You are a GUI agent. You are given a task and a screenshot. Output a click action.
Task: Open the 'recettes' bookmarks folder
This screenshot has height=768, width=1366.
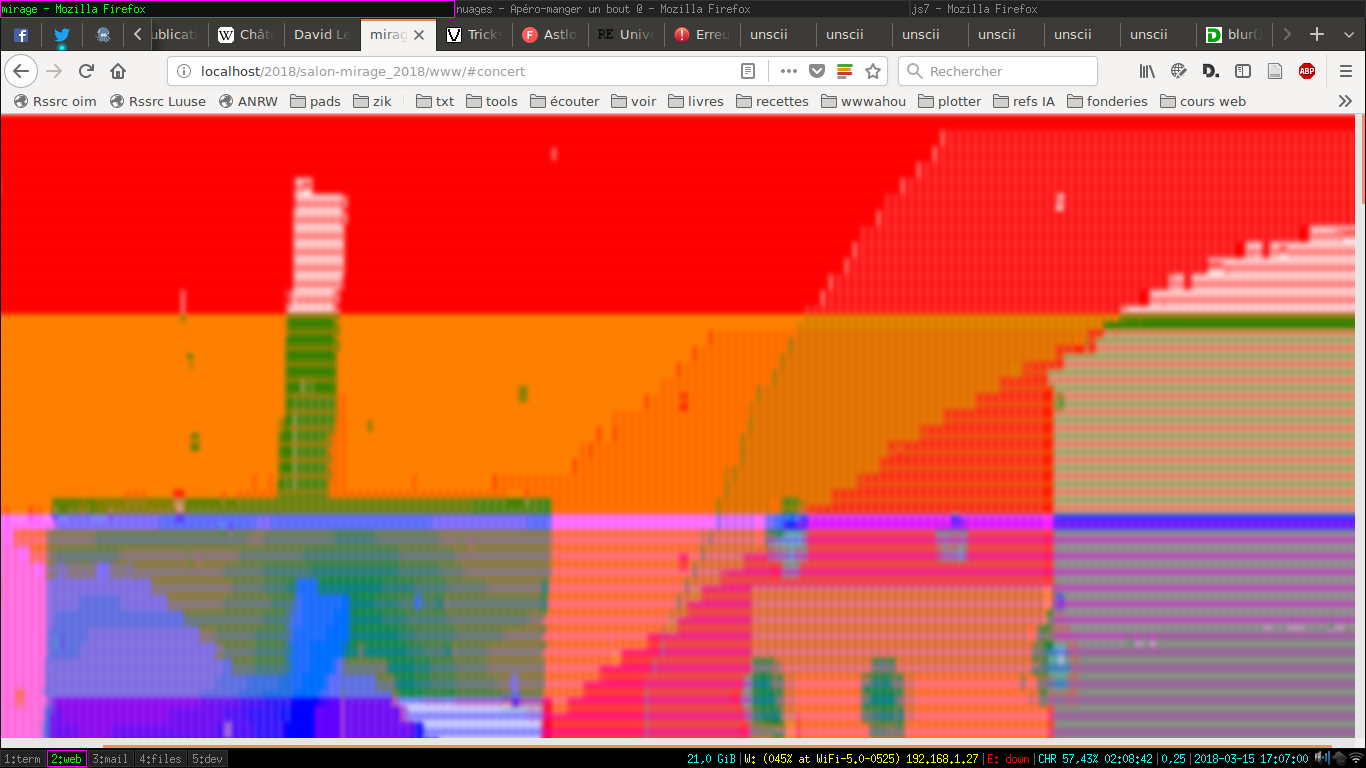pos(772,101)
